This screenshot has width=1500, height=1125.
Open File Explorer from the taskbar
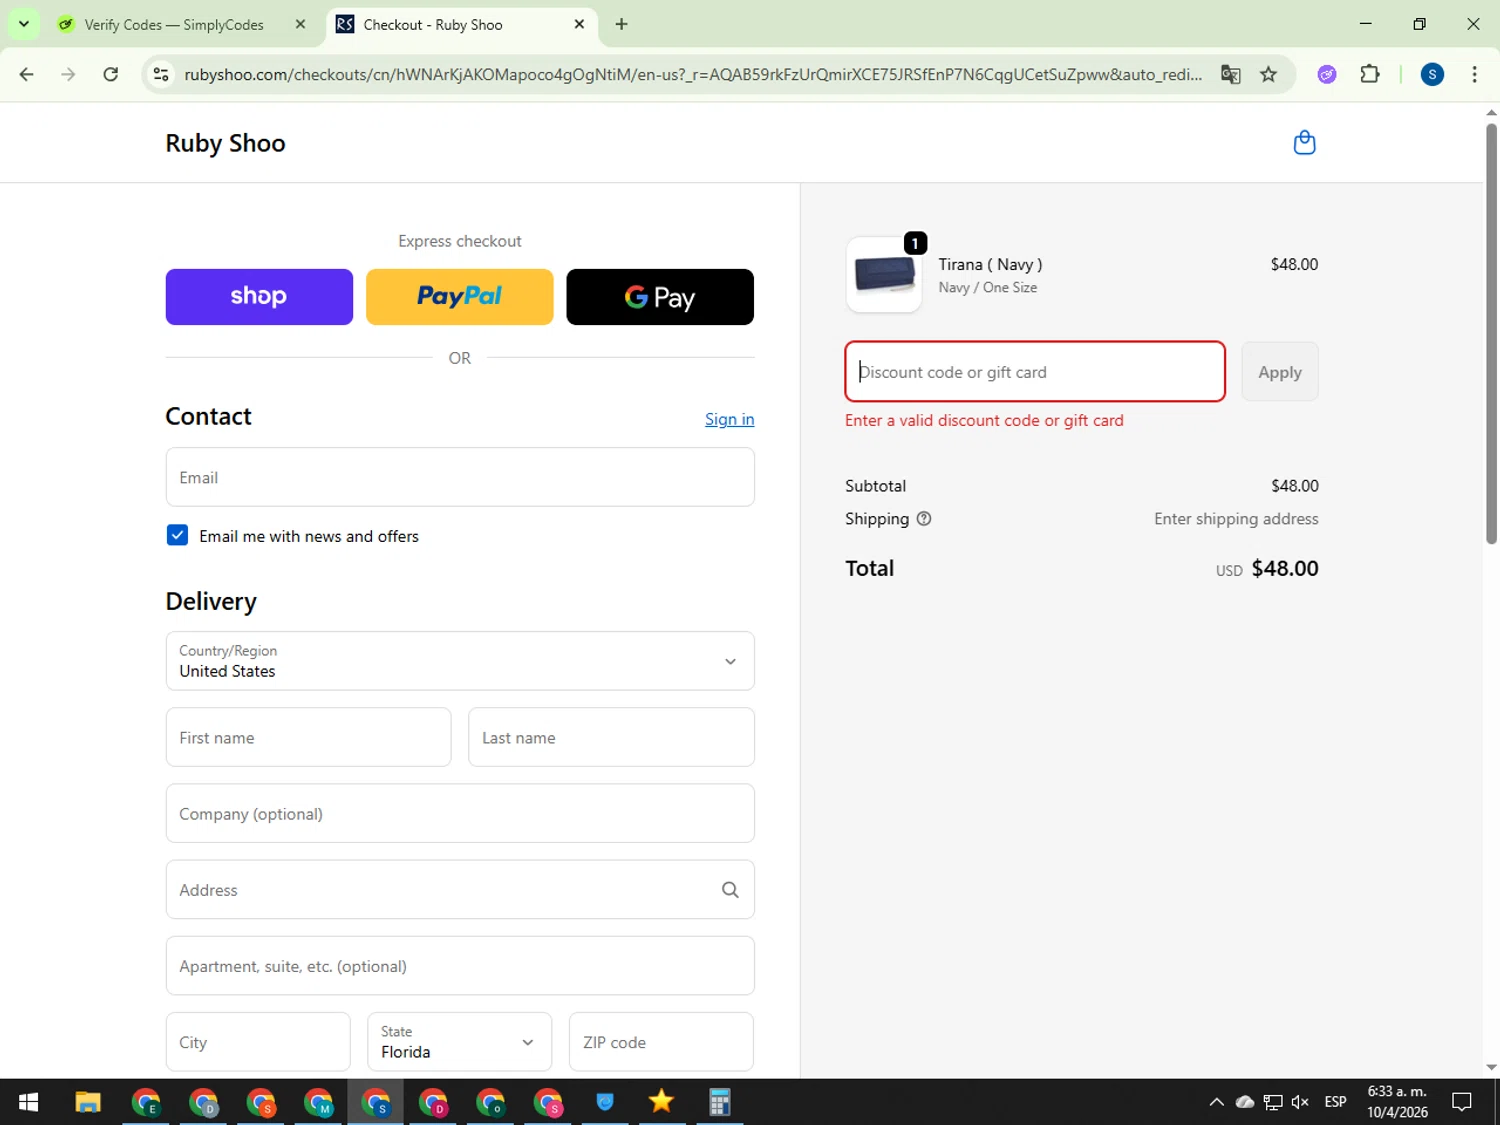(x=88, y=1102)
